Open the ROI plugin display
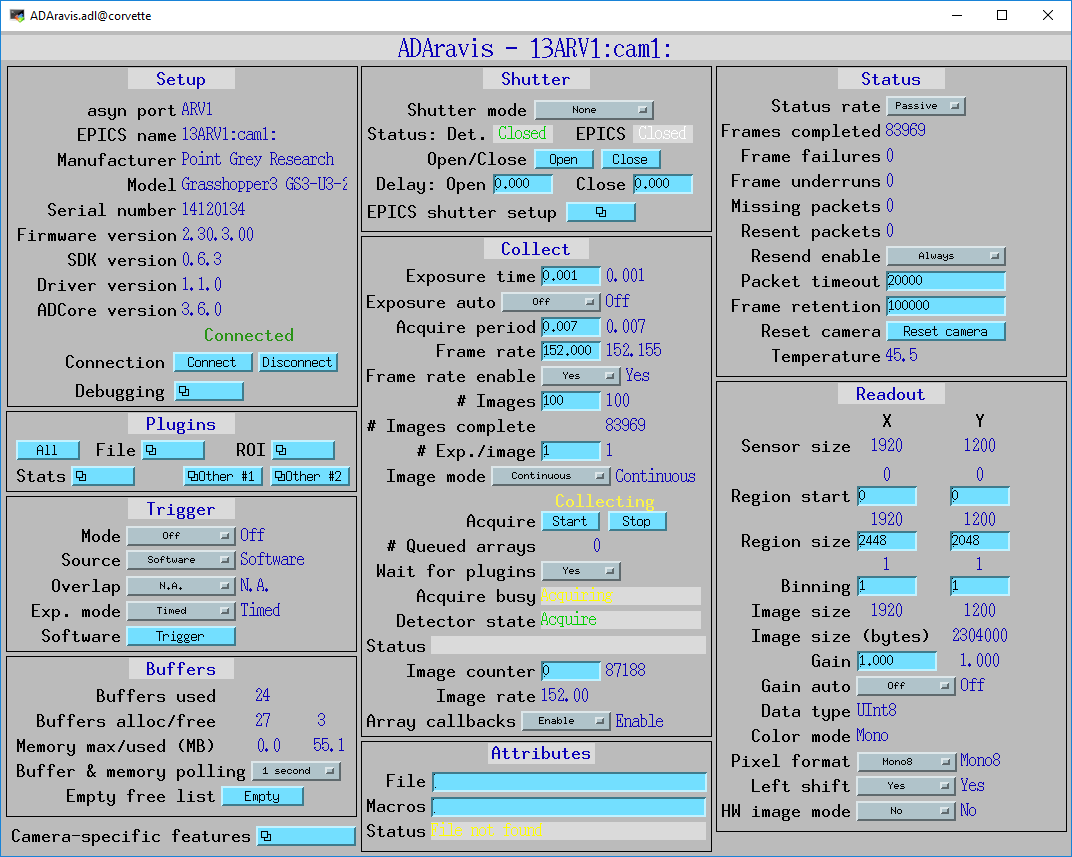Screen dimensions: 1072x857 point(303,450)
